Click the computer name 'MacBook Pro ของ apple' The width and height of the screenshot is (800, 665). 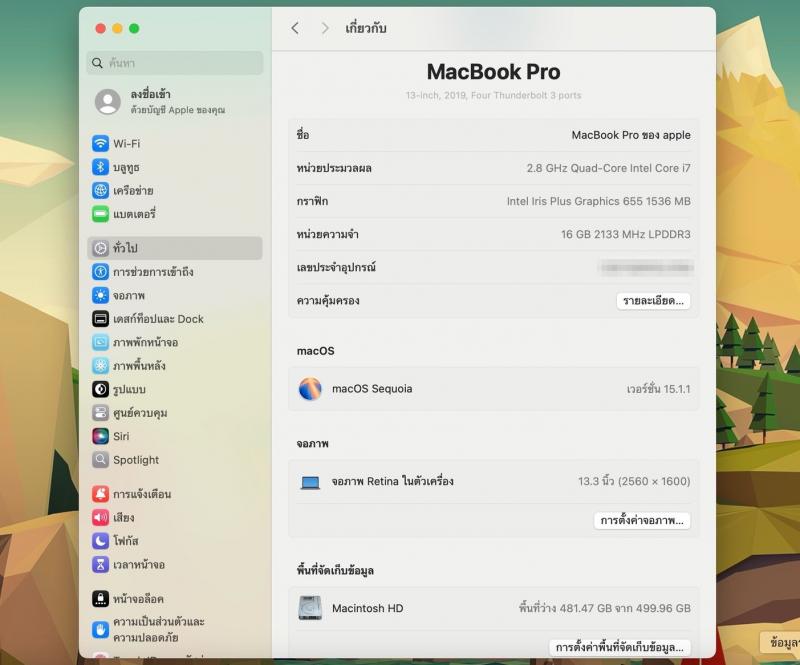click(x=631, y=135)
